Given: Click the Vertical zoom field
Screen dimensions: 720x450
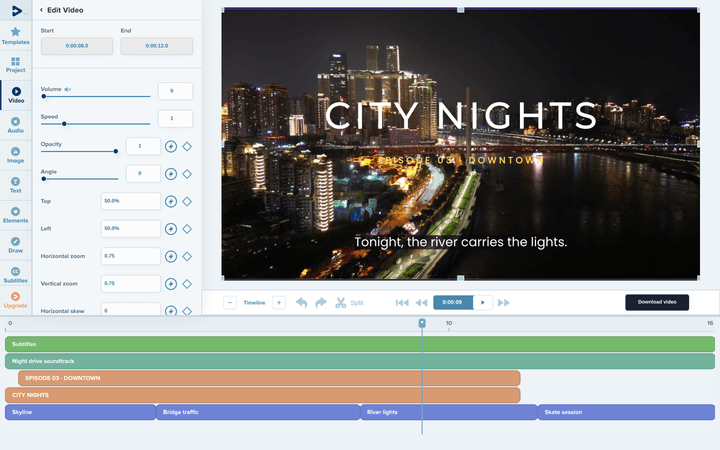Looking at the screenshot, I should point(131,283).
